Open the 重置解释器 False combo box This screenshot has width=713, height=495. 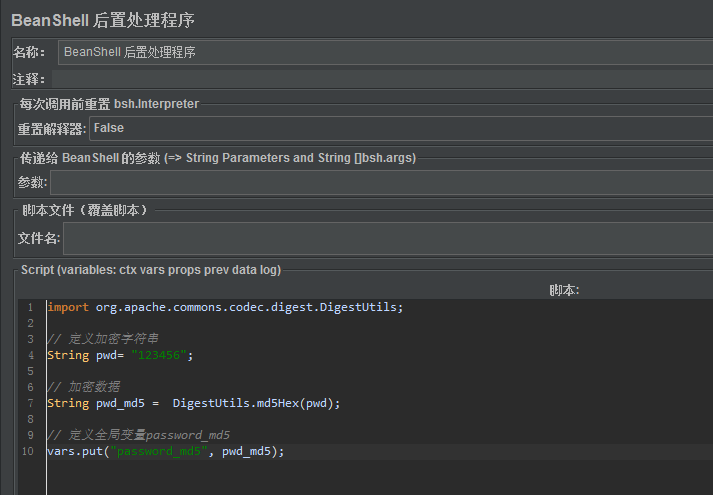401,128
